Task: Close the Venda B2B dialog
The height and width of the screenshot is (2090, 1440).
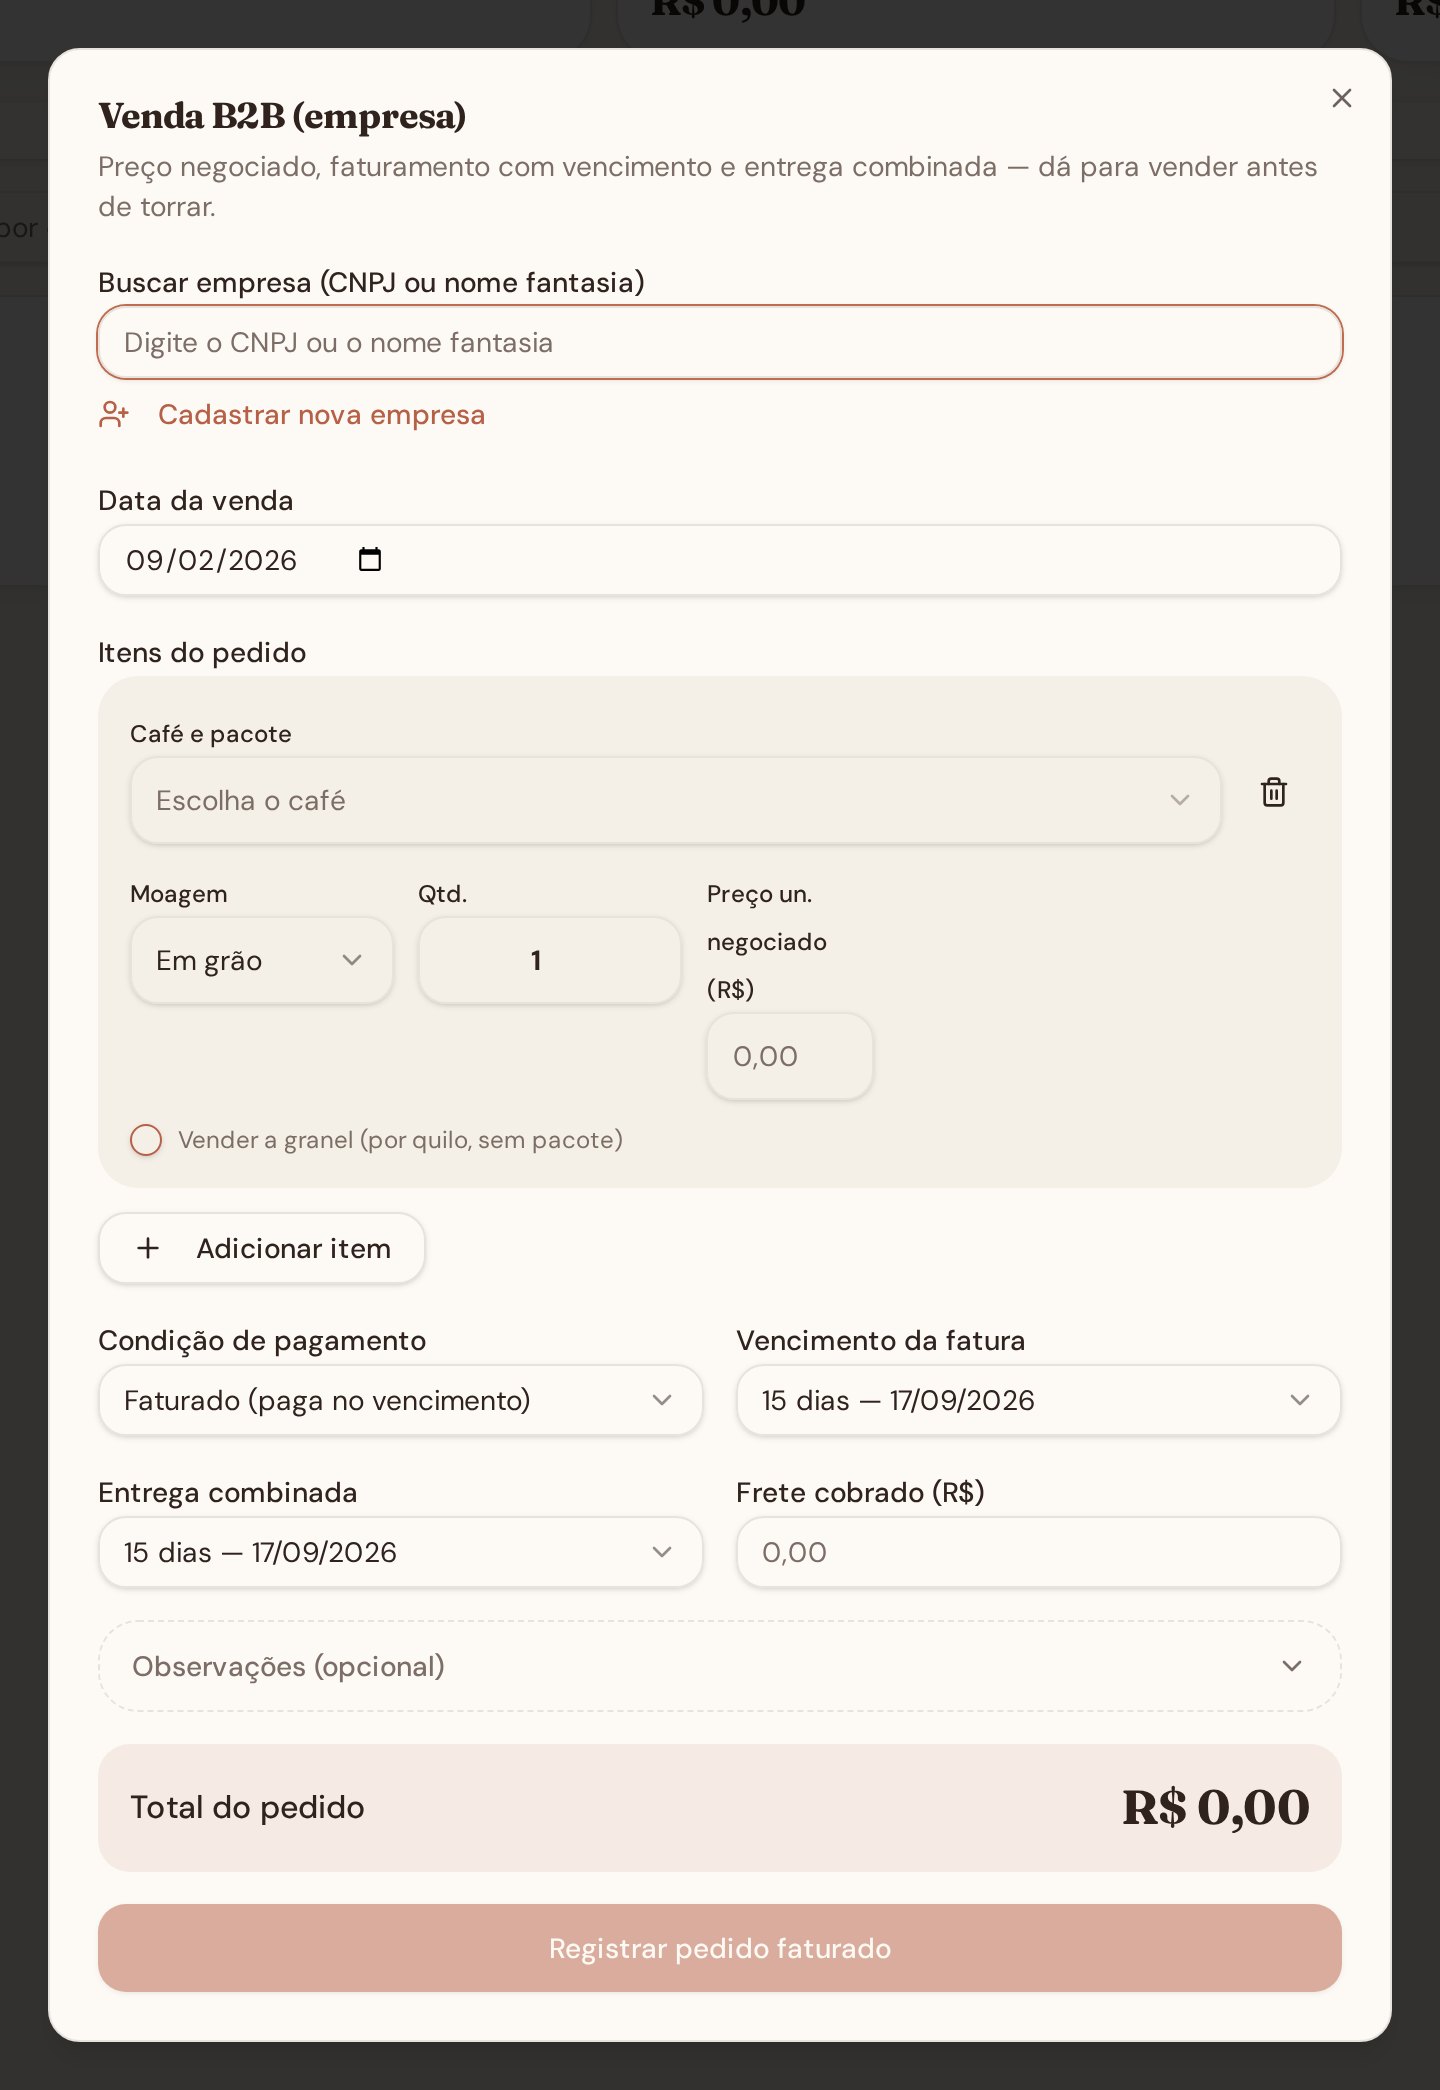Action: (1341, 98)
